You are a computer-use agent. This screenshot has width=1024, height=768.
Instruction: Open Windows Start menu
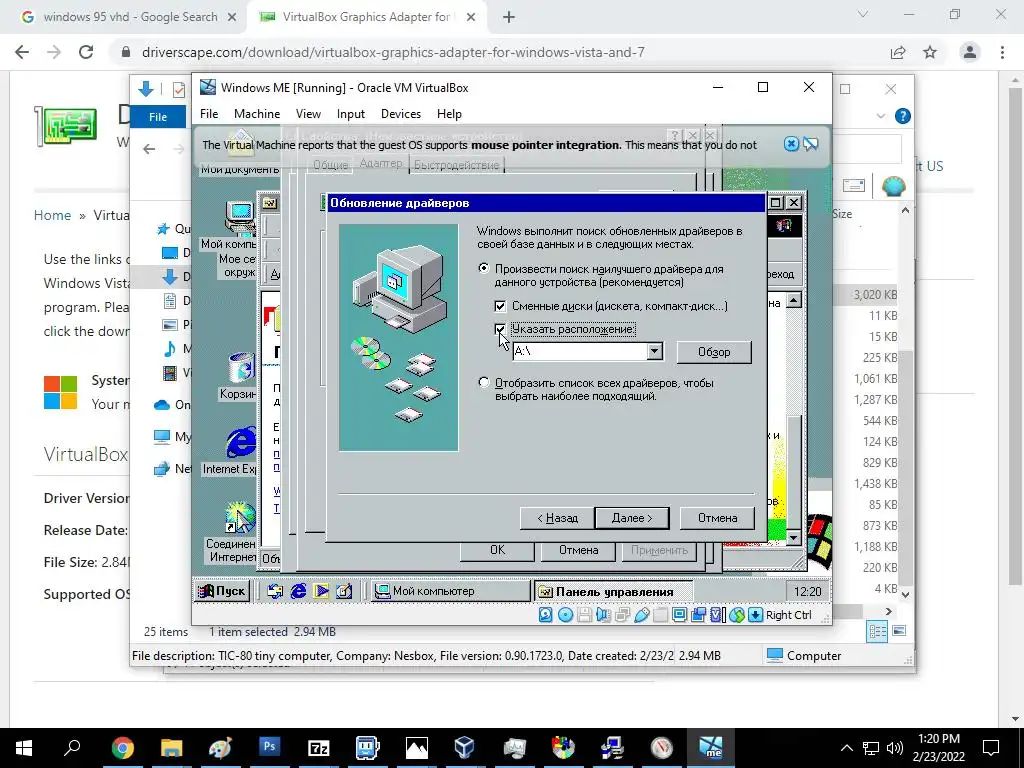24,747
